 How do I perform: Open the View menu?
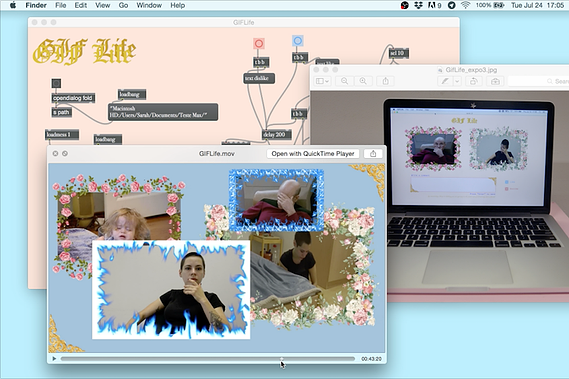(x=102, y=5)
